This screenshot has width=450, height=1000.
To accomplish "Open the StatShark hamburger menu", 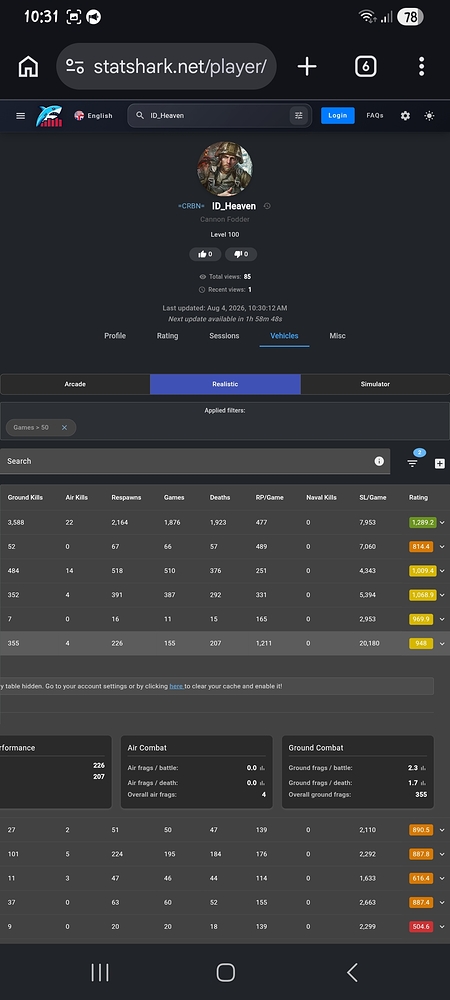I will [x=20, y=115].
